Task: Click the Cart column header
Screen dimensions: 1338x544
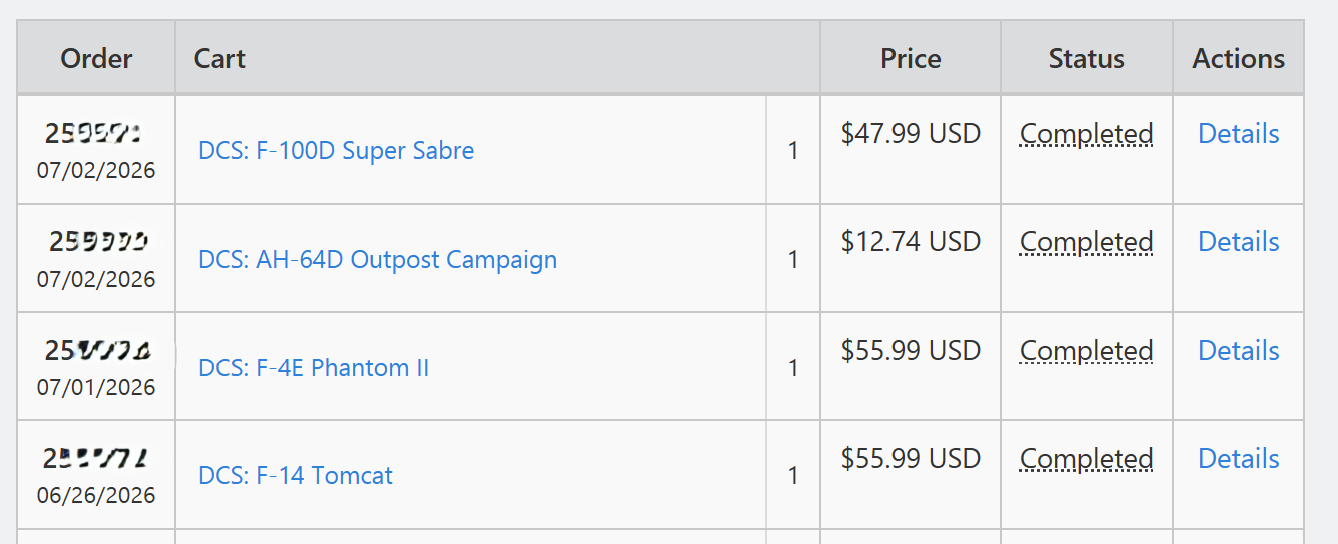Action: click(498, 58)
